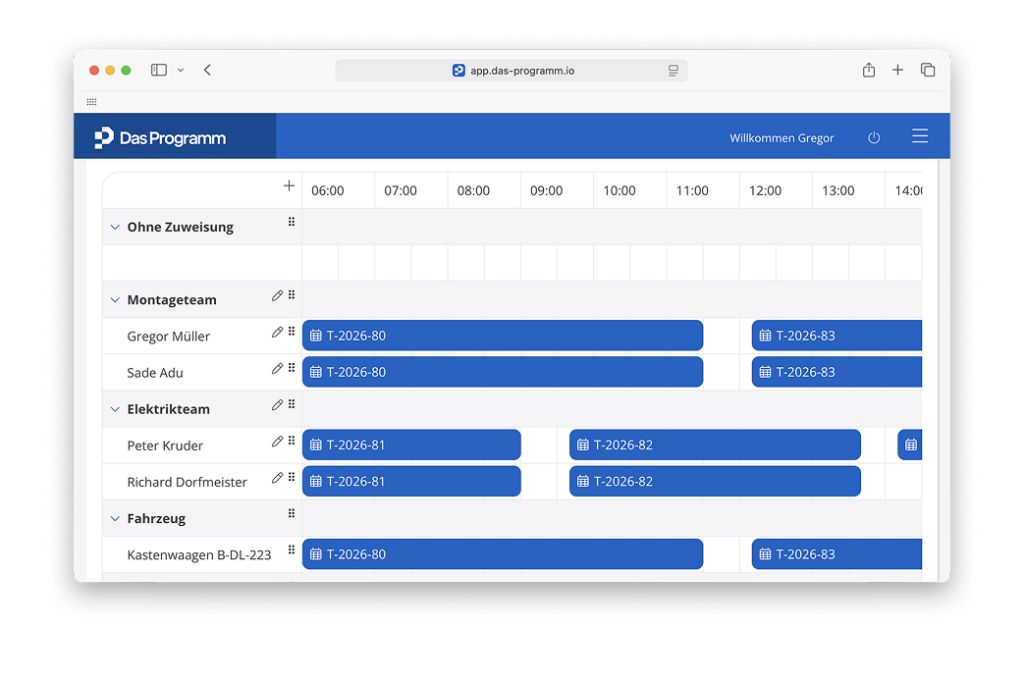Open Peter Kruder's T-2026-82 task
1024x680 pixels.
point(714,445)
